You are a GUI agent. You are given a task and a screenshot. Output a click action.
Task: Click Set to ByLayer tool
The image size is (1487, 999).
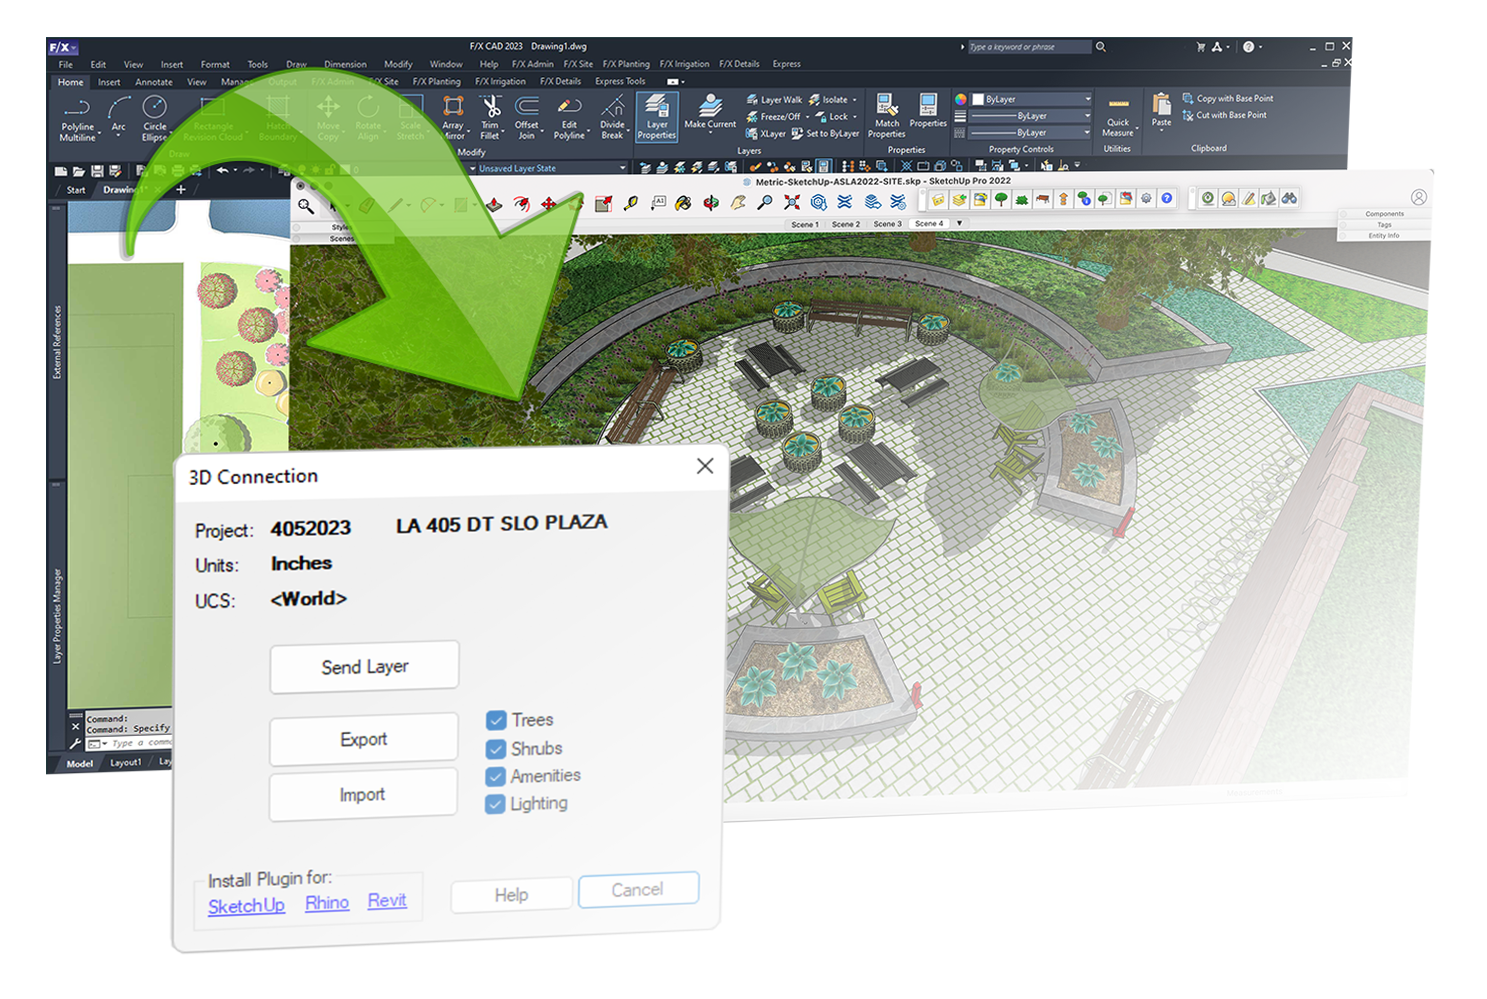[x=825, y=133]
